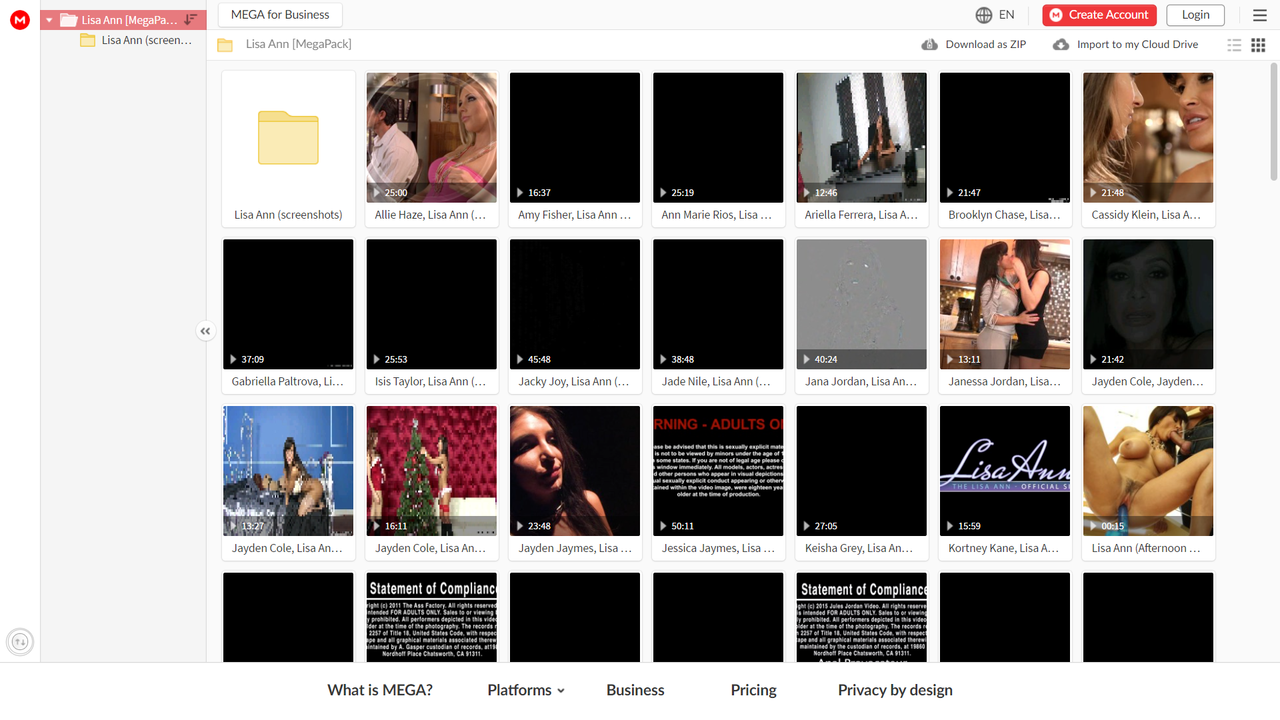The image size is (1280, 720).
Task: Open the MEGA for Business button
Action: [280, 15]
